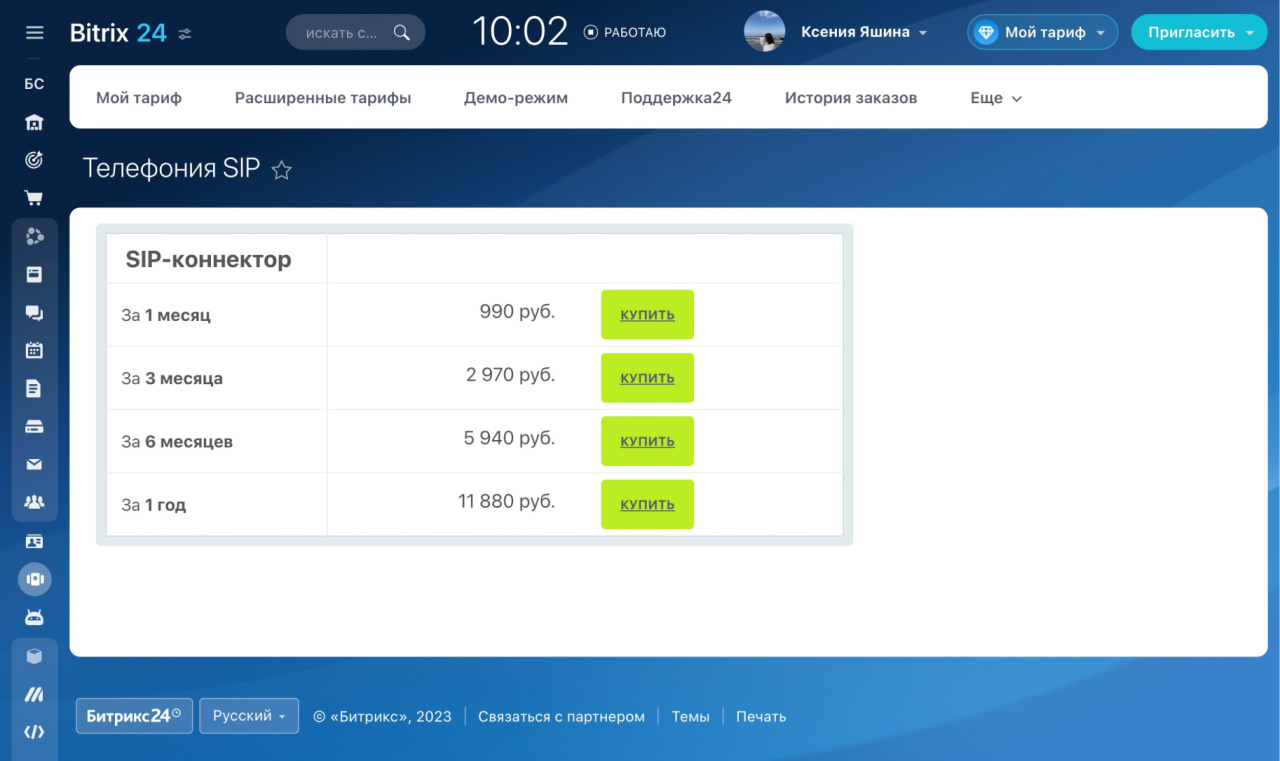Expand the Еще menu
Screen dimensions: 1280x761
(996, 98)
